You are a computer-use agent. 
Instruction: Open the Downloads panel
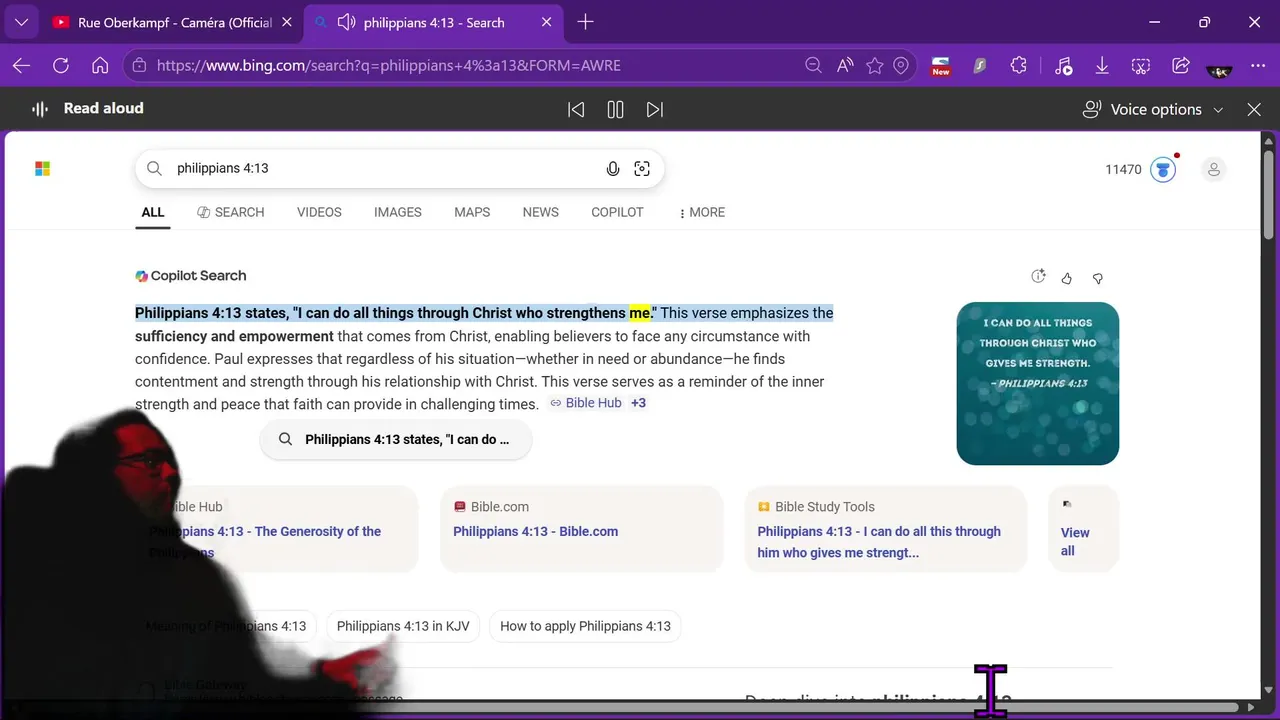(x=1102, y=65)
